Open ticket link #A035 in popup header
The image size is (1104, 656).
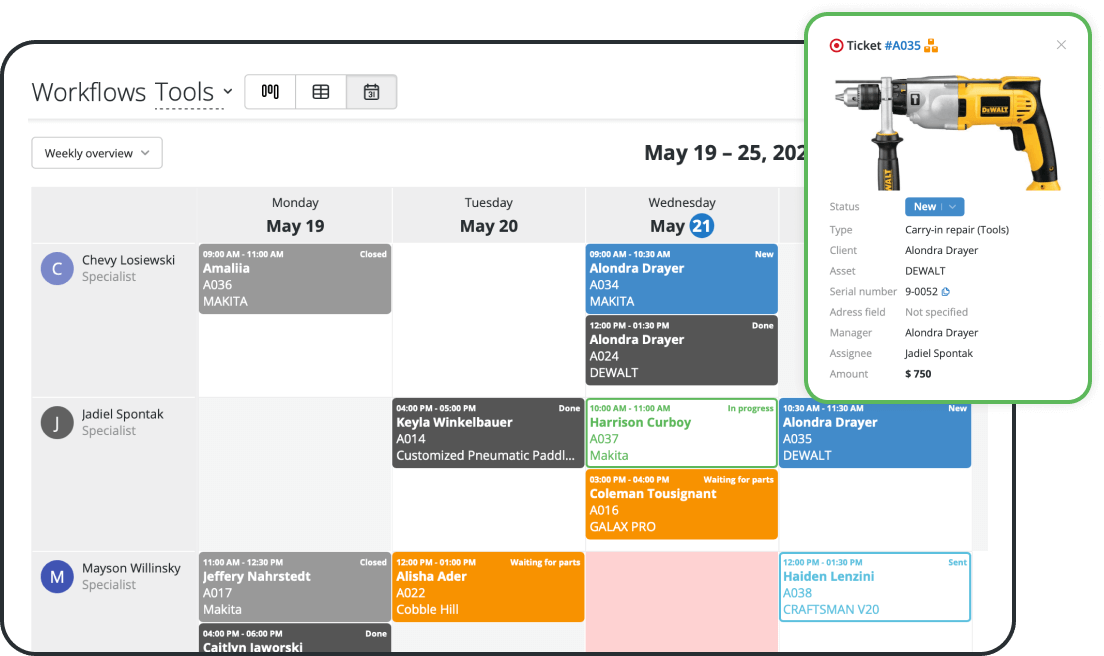click(902, 45)
